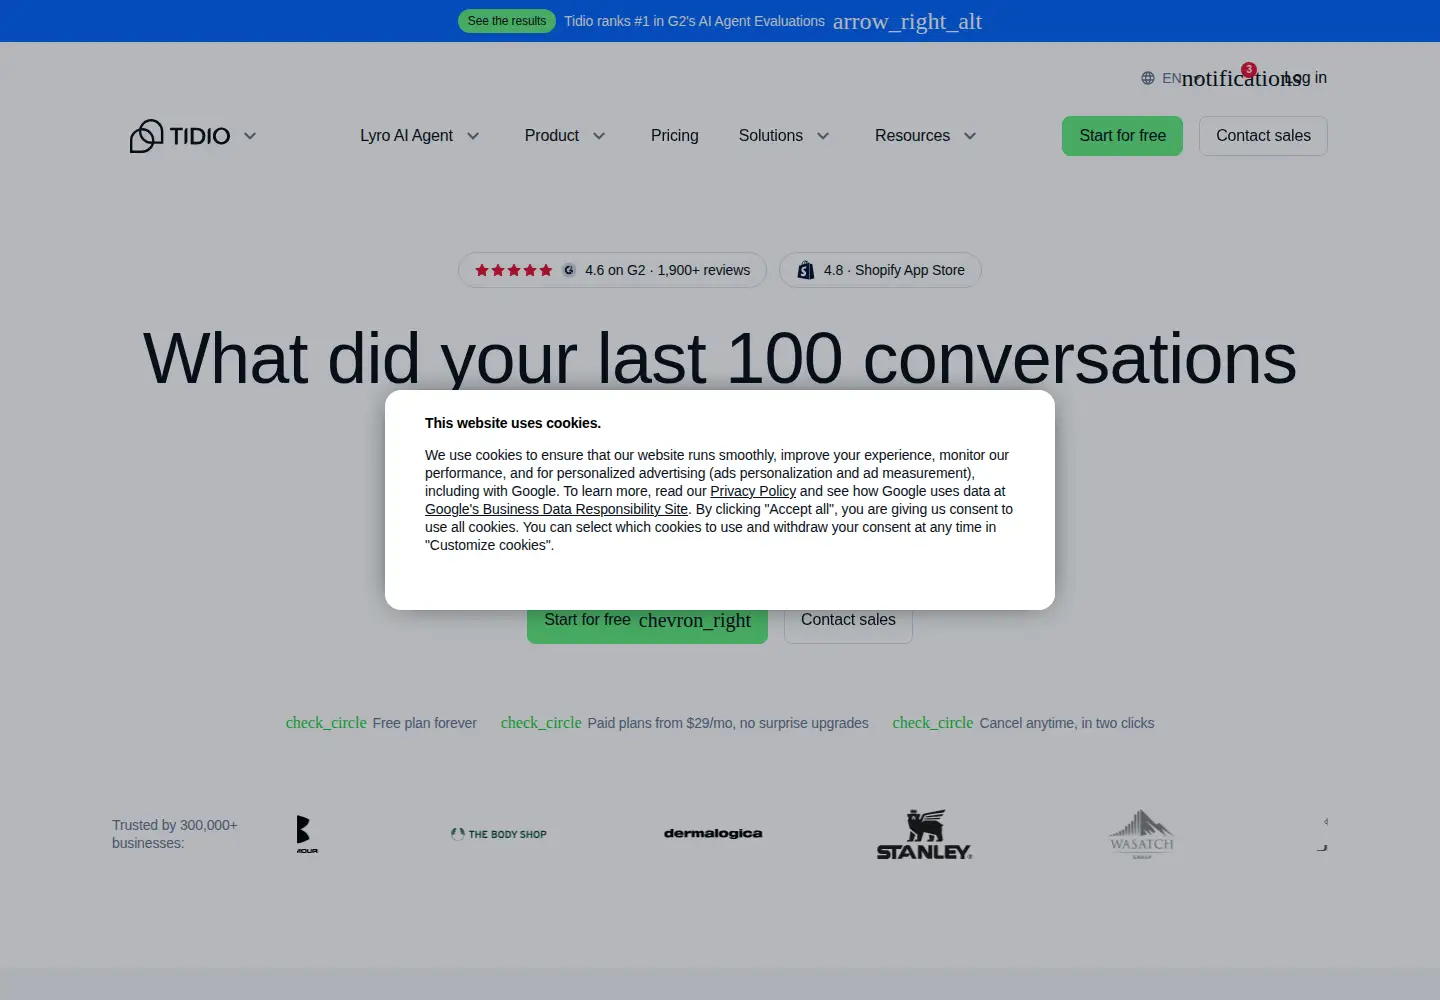The width and height of the screenshot is (1440, 1000).
Task: Open the Lyro AI Agent dropdown menu
Action: coord(420,136)
